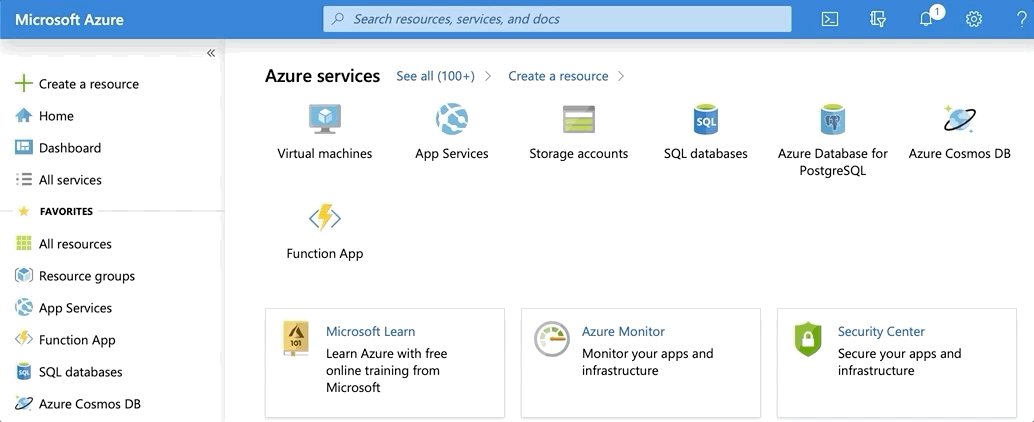Open the Azure Monitor card link

[x=623, y=332]
